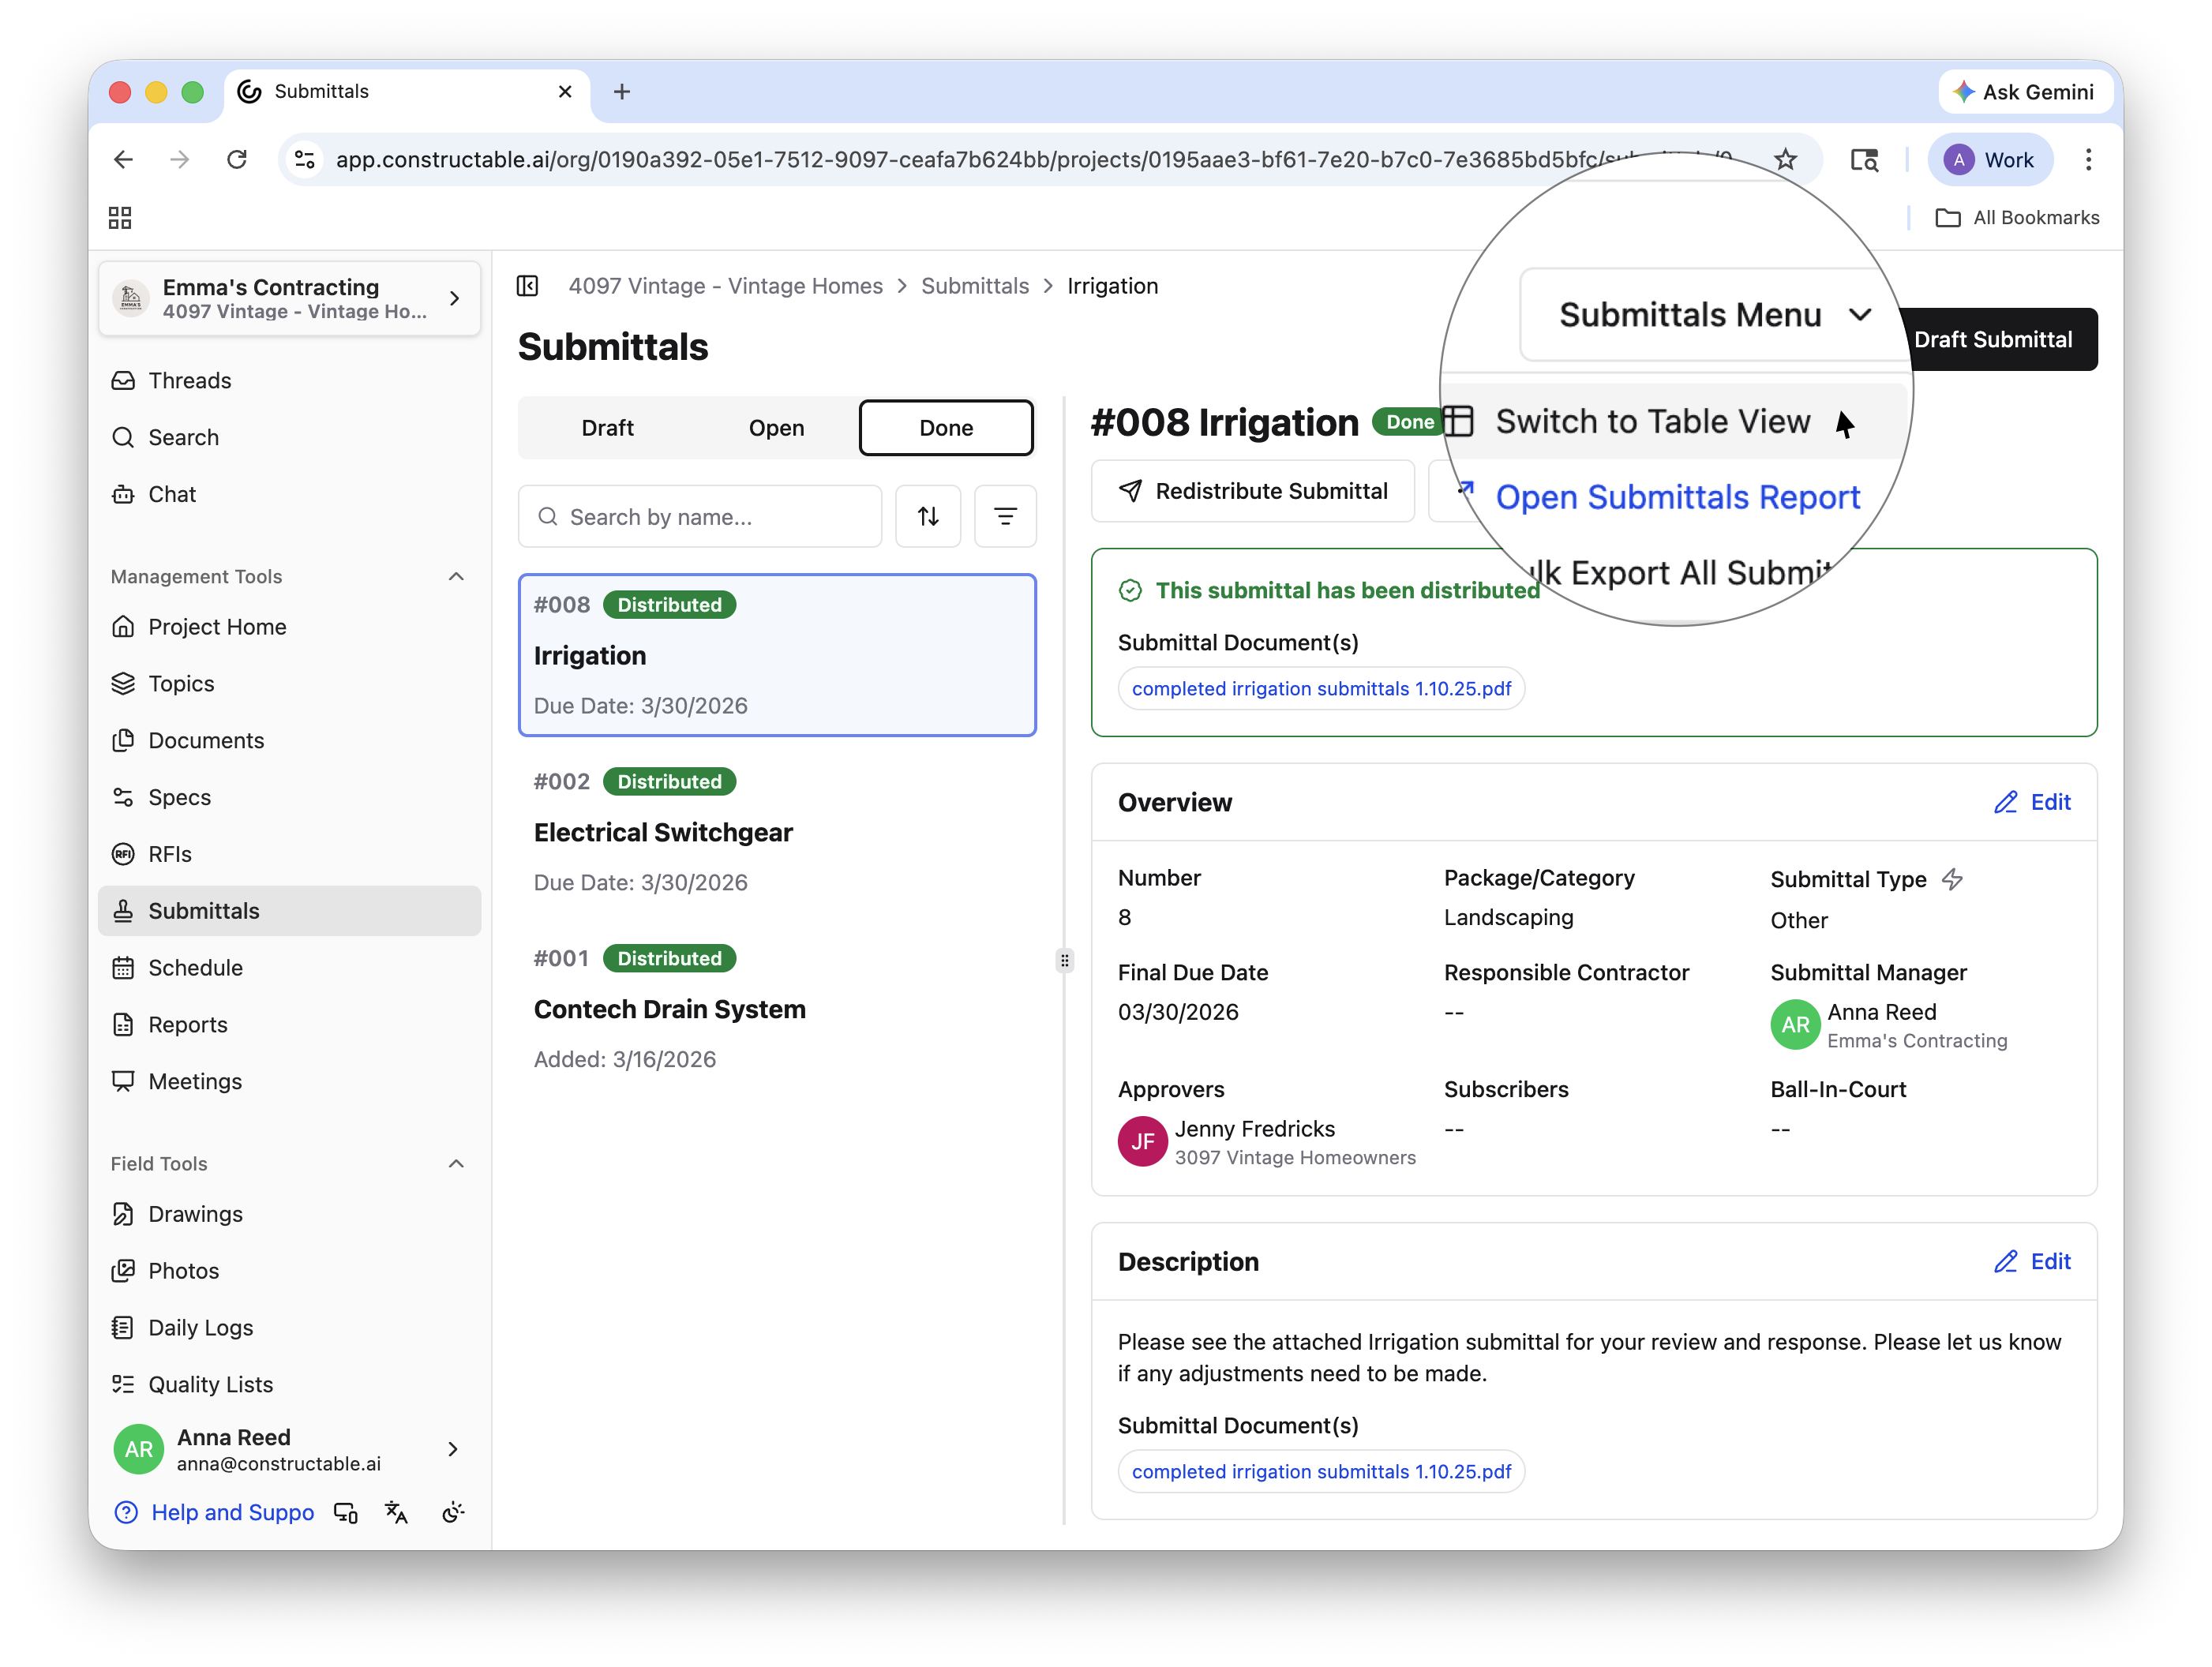Select the Submittals sidebar item
Viewport: 2212px width, 1667px height.
tap(289, 911)
